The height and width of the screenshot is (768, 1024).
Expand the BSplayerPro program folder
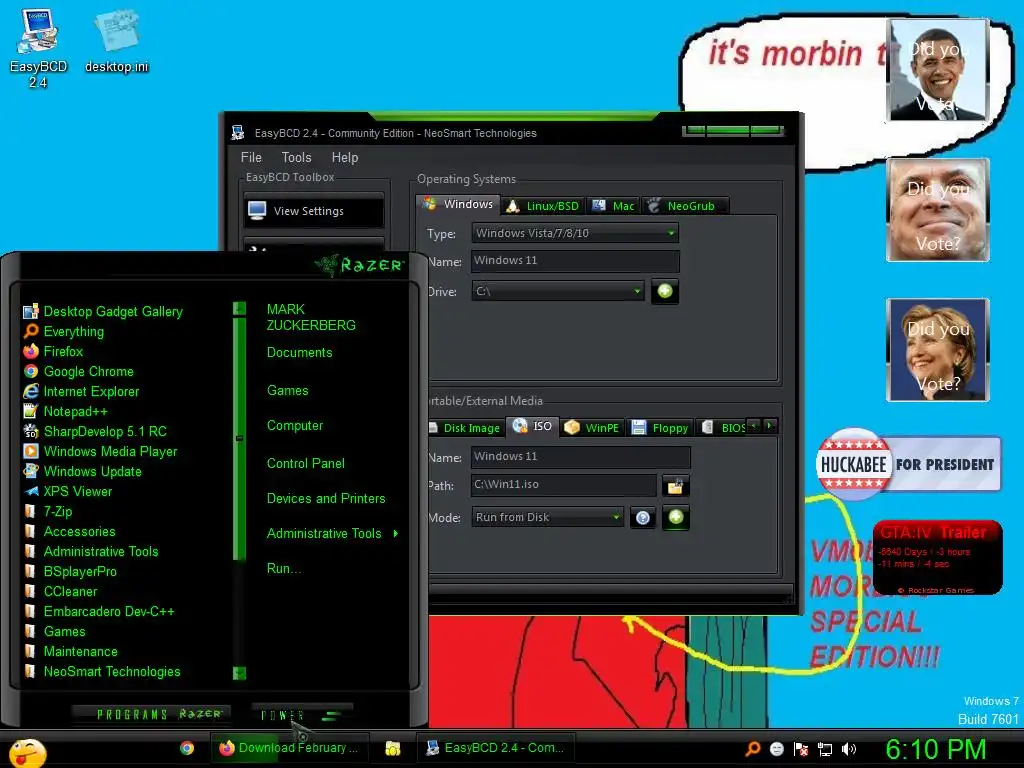[70, 571]
